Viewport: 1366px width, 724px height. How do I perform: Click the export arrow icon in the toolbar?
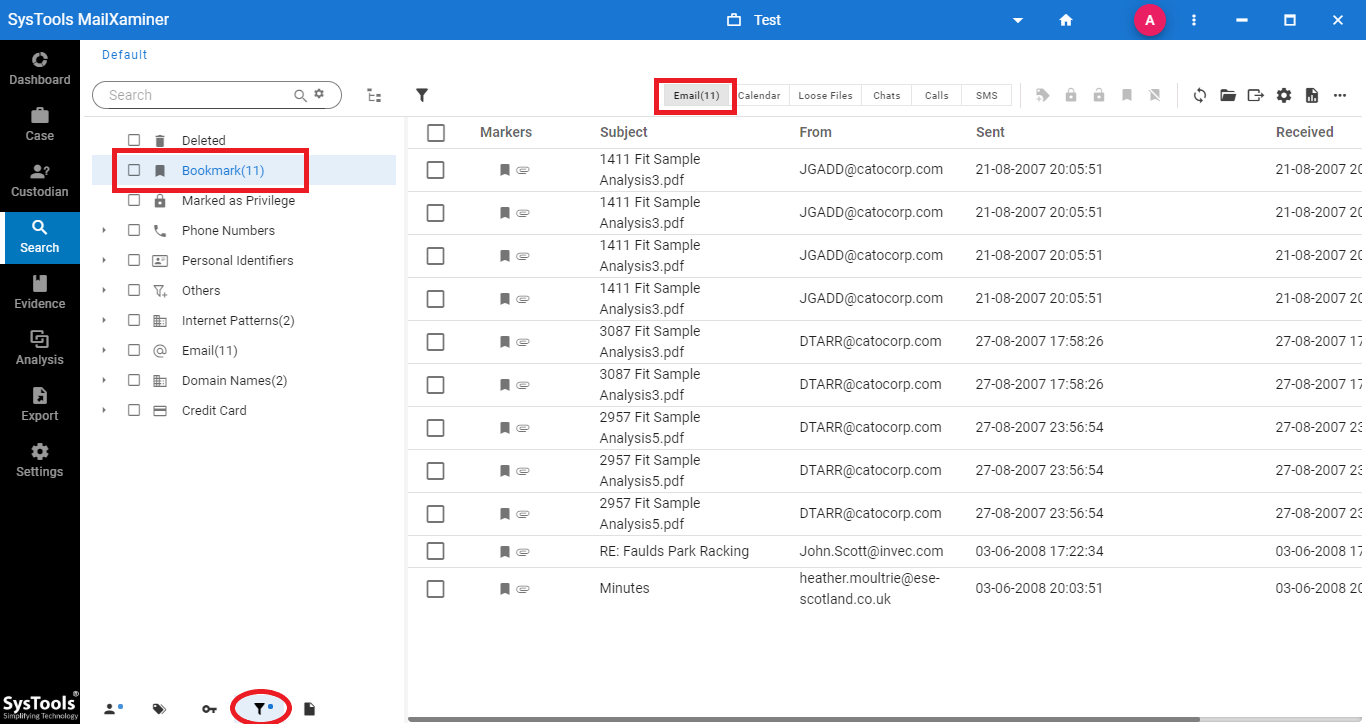coord(1256,95)
